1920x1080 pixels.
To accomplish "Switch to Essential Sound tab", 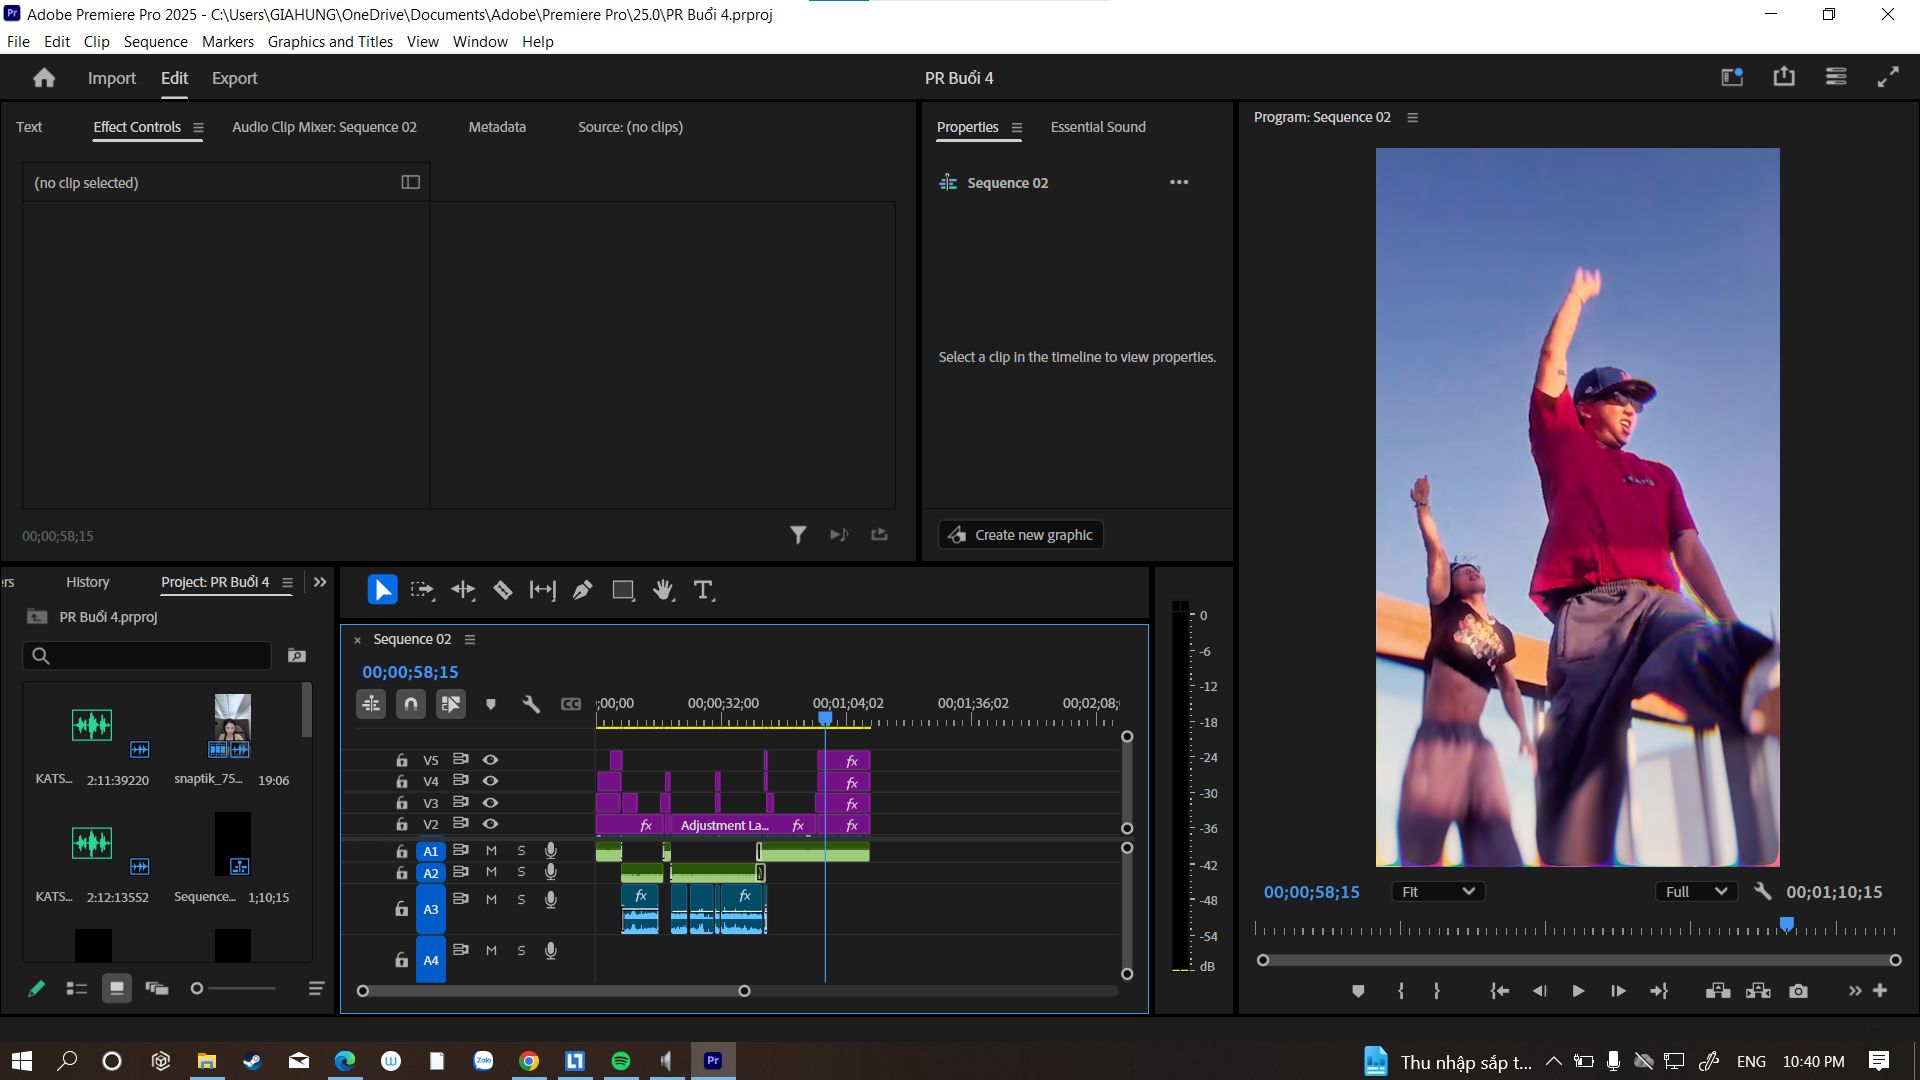I will pyautogui.click(x=1098, y=127).
